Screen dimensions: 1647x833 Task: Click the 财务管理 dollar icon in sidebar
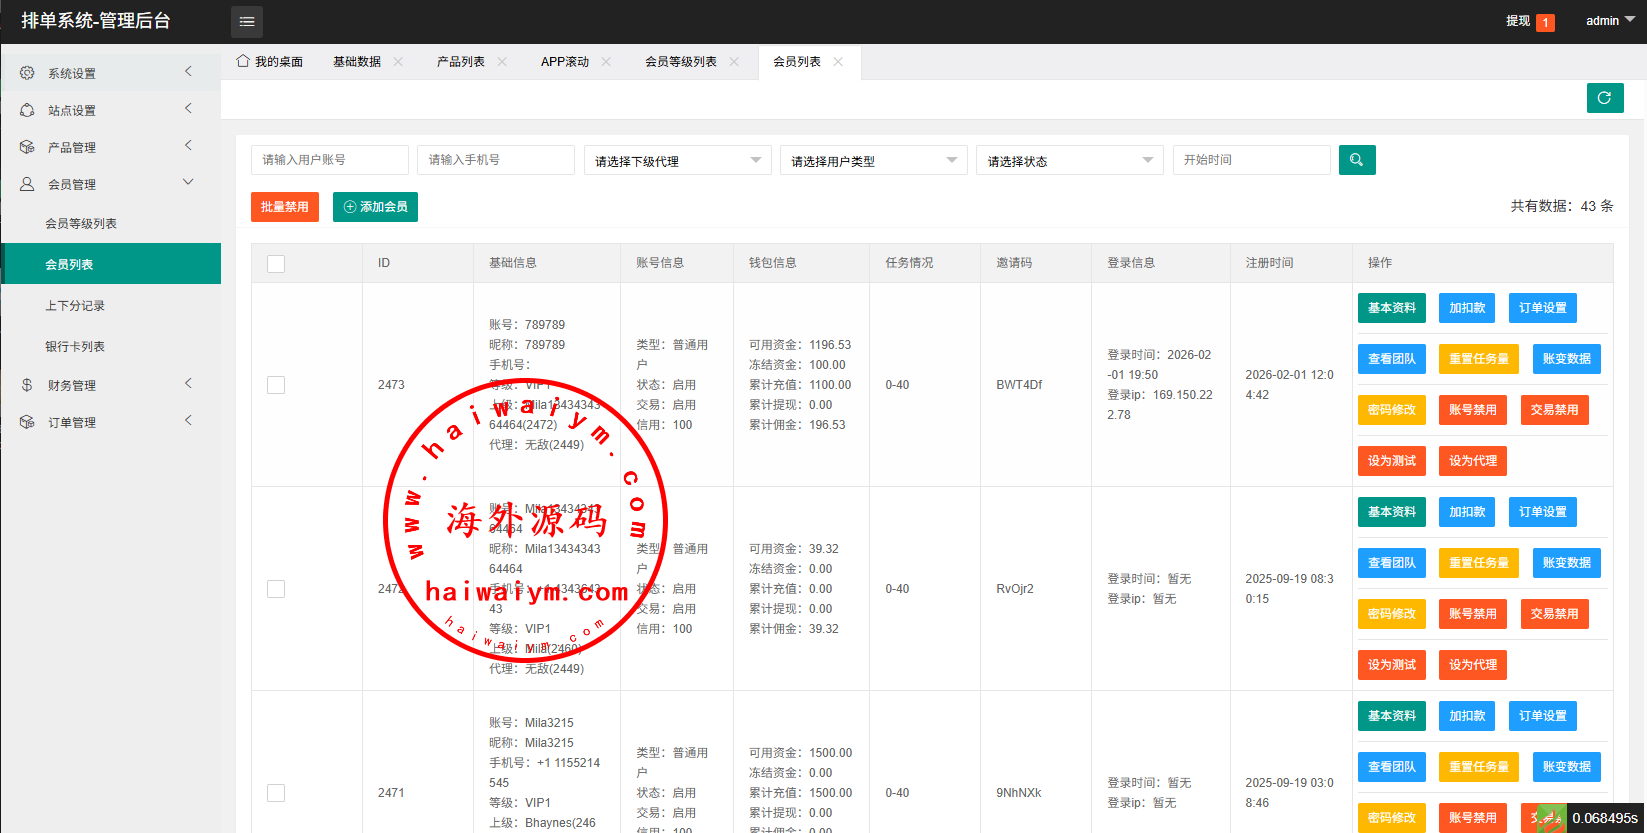coord(27,385)
